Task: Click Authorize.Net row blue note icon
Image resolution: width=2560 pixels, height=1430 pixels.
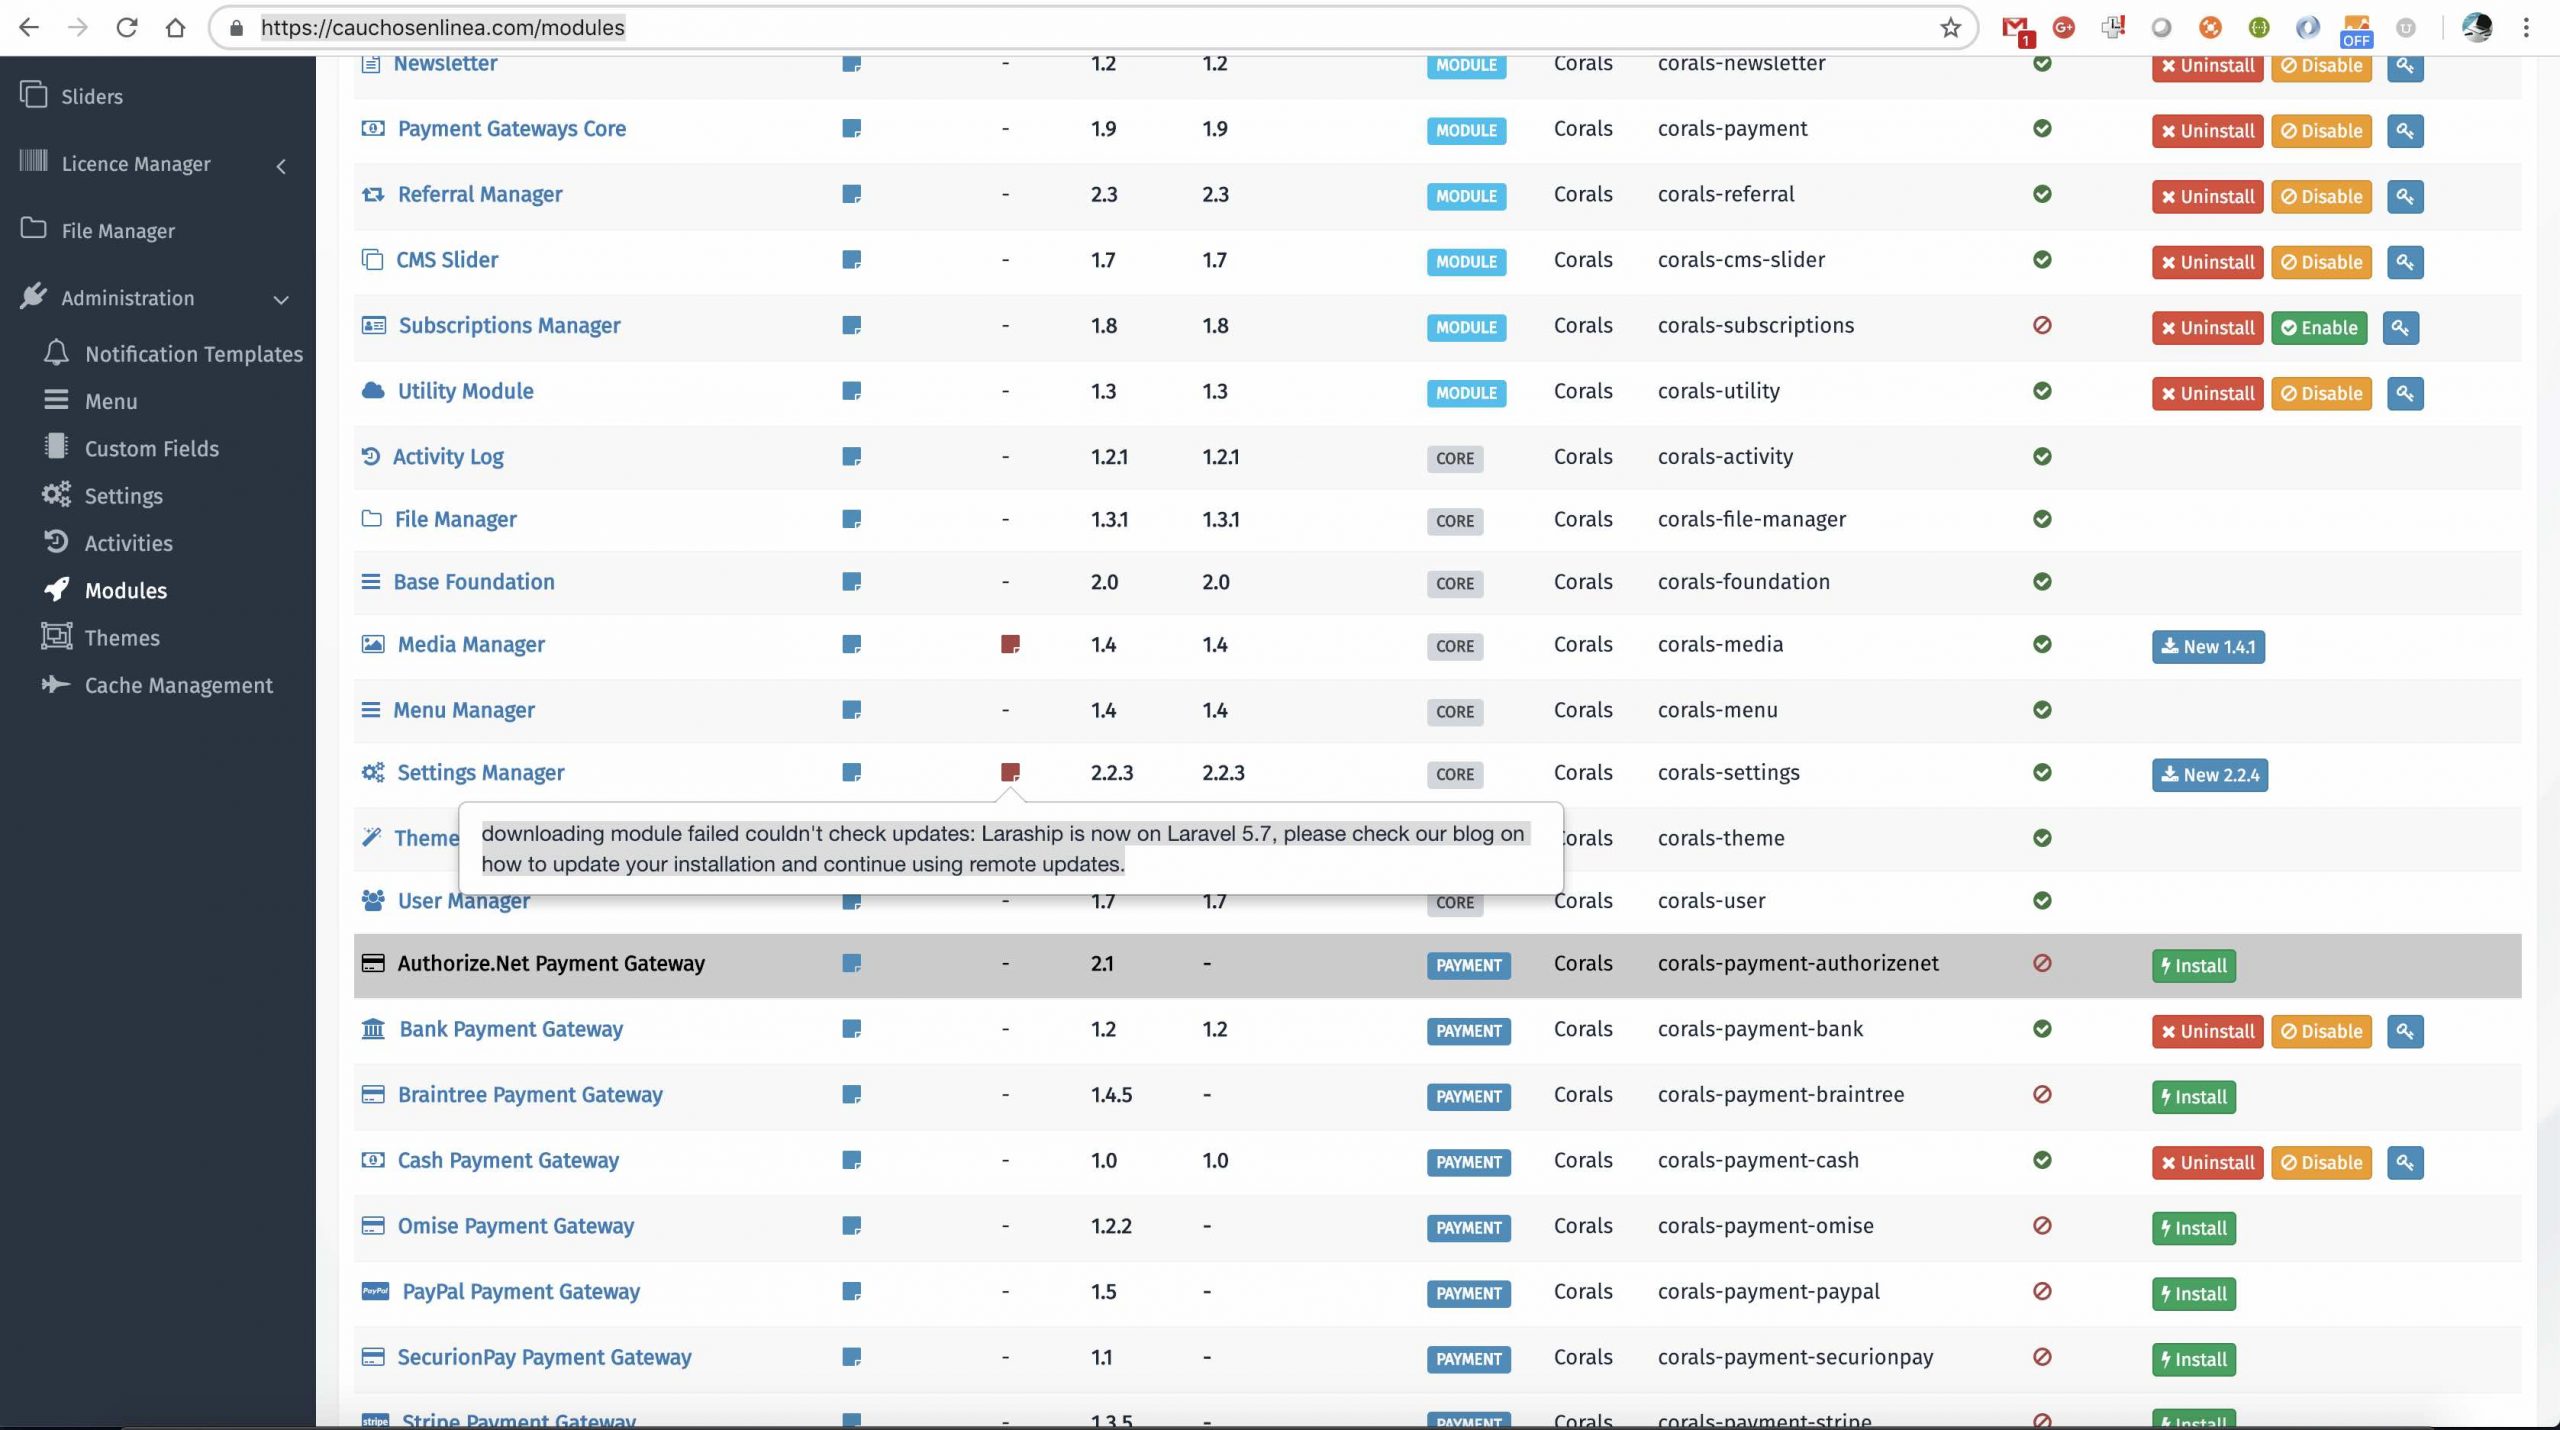Action: pos(851,963)
